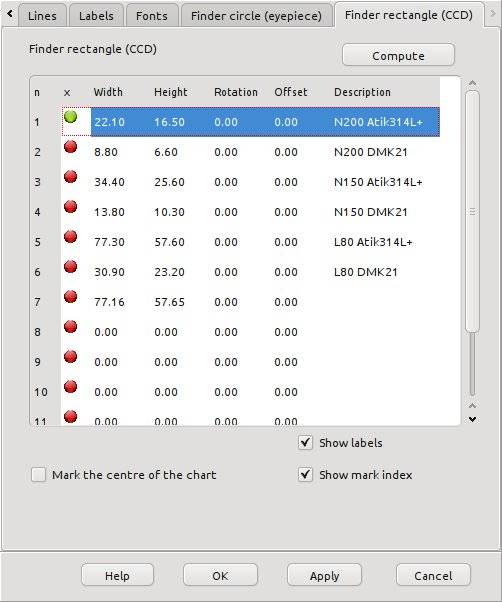Toggle the green indicator for row 1
502x602 pixels.
(x=71, y=117)
